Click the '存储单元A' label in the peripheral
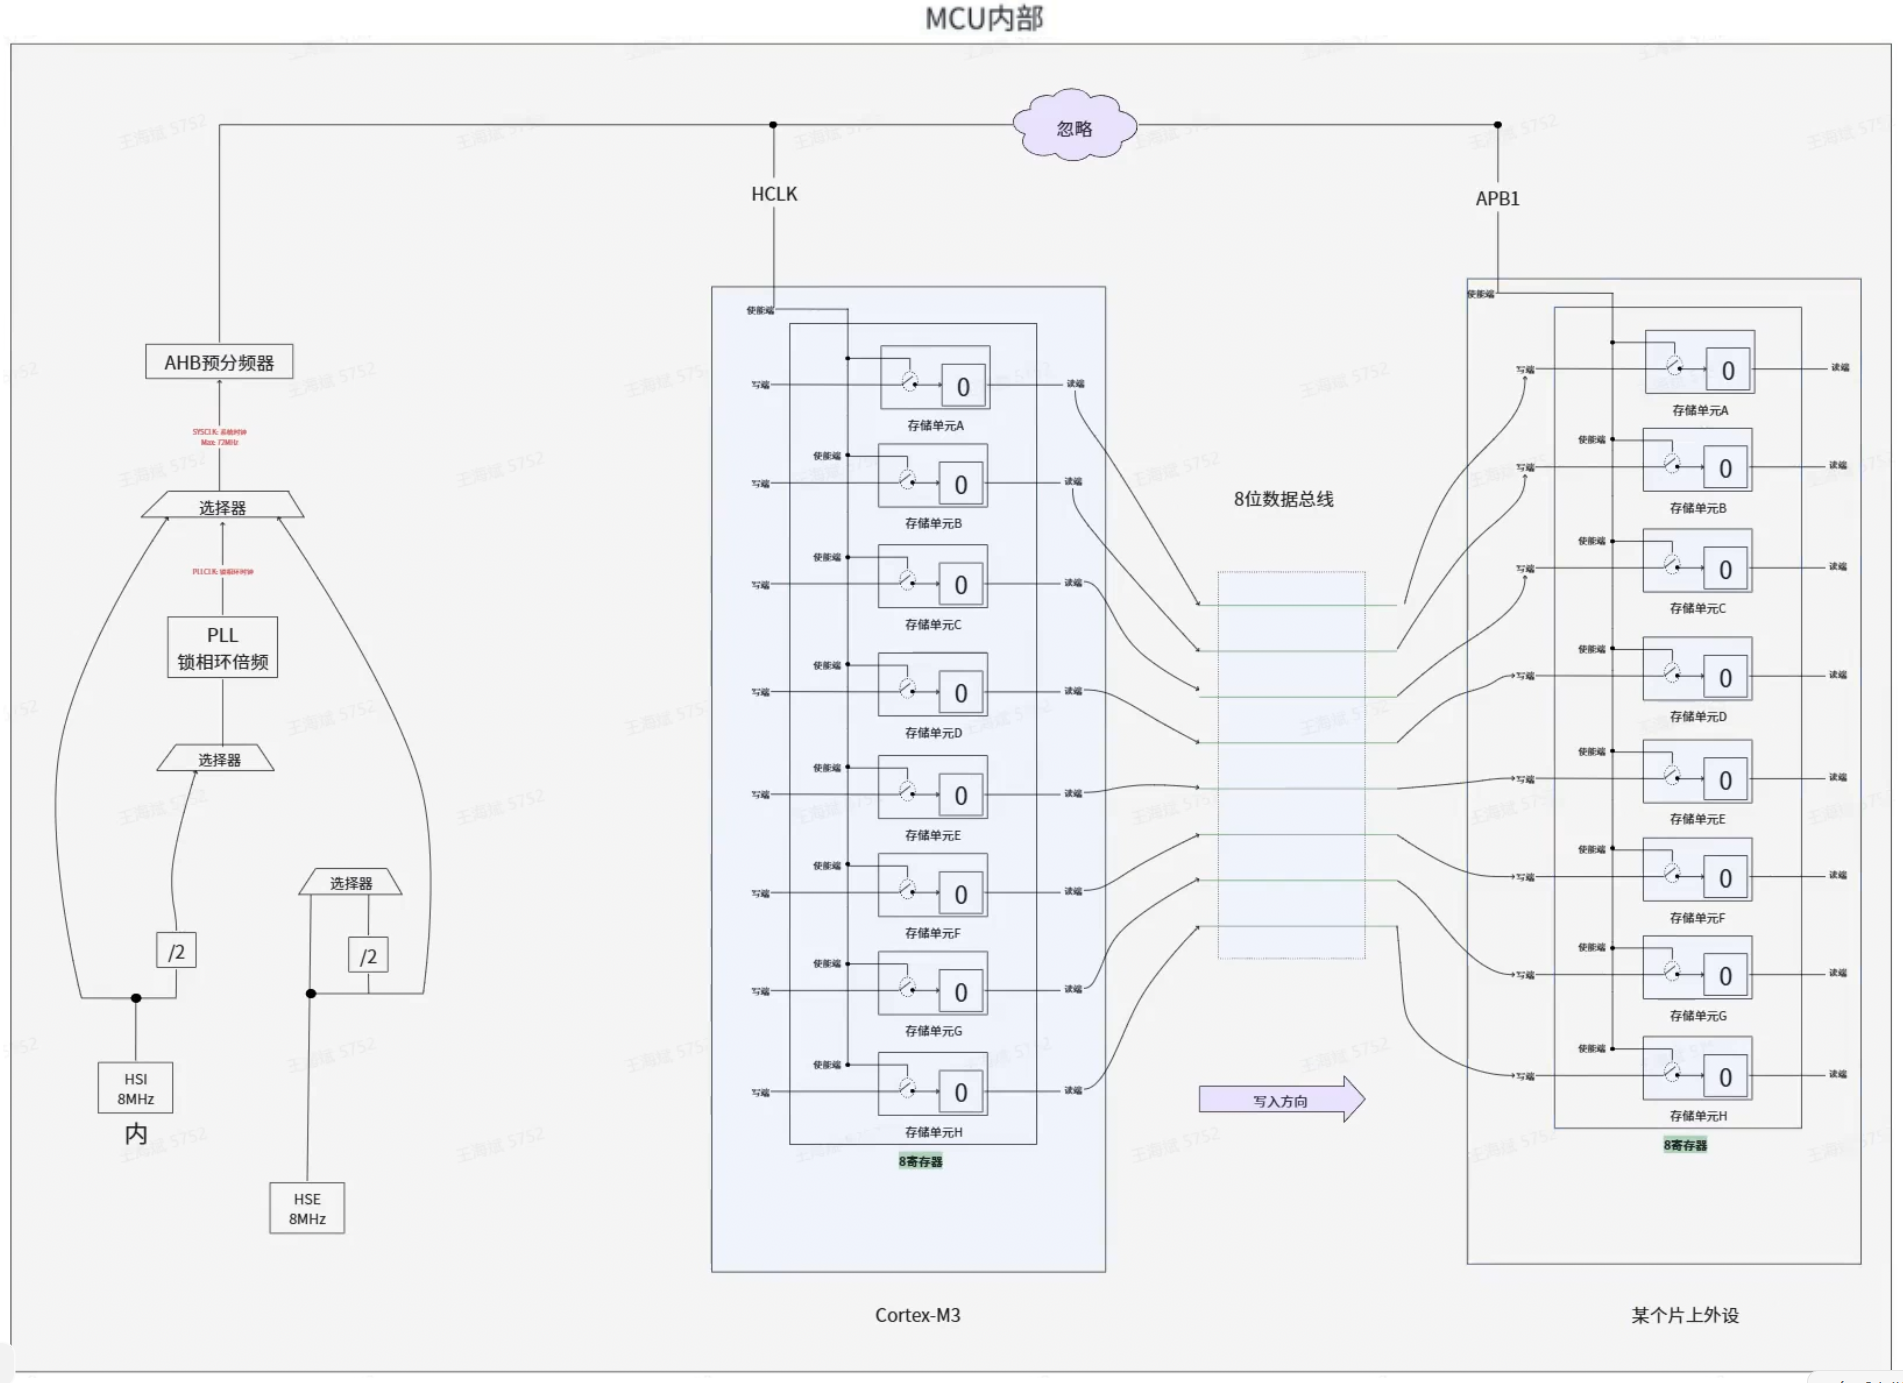The height and width of the screenshot is (1383, 1903). [x=1700, y=410]
